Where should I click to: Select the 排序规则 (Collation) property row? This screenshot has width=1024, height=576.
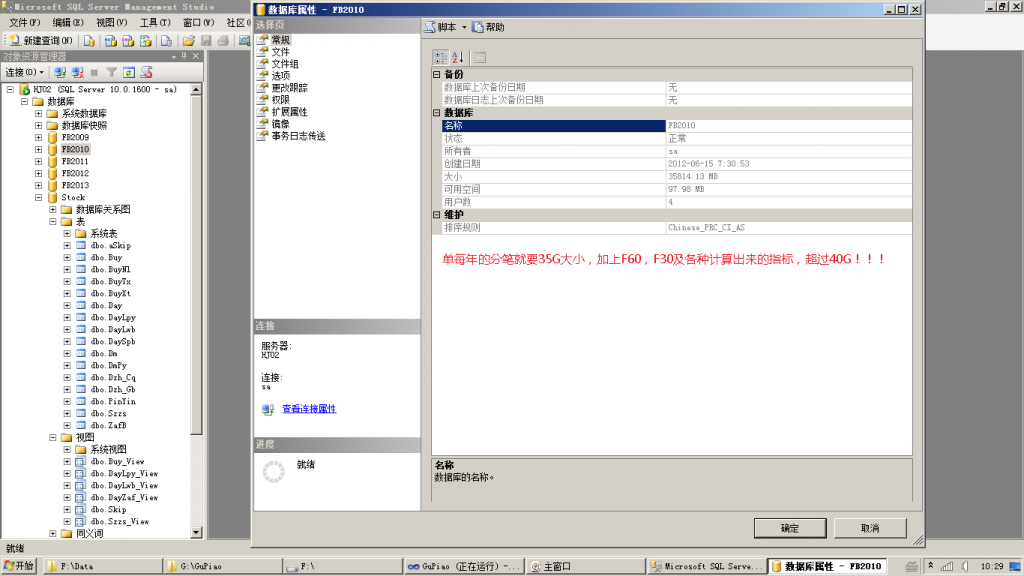pos(677,228)
